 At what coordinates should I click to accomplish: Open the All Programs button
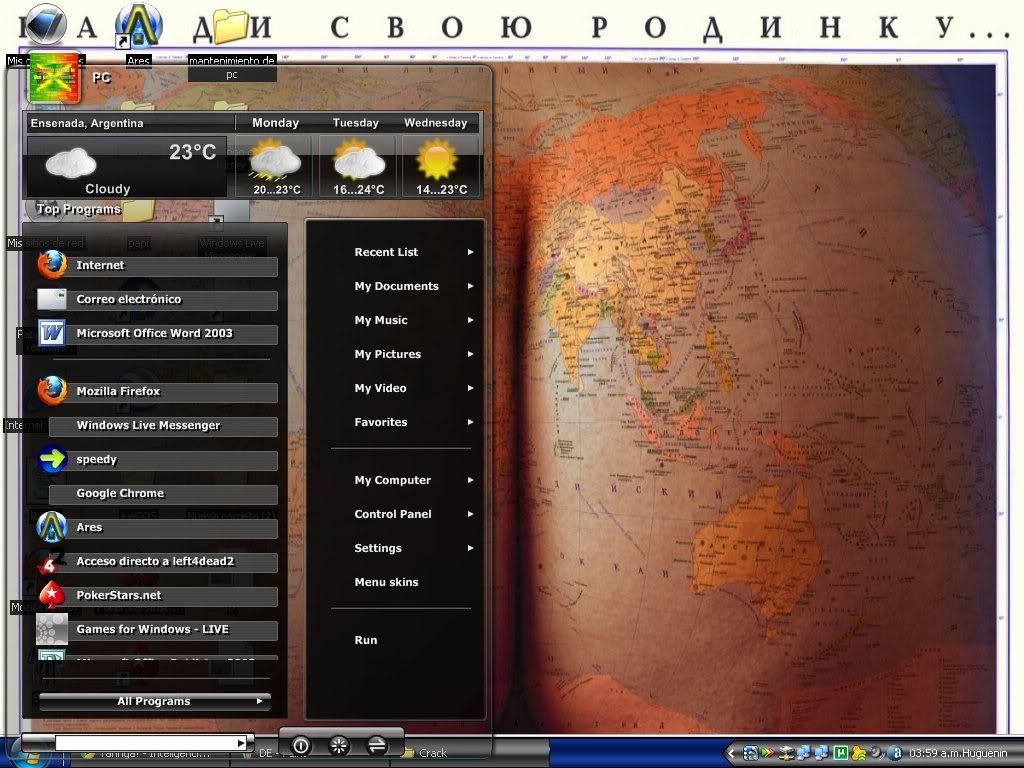155,701
